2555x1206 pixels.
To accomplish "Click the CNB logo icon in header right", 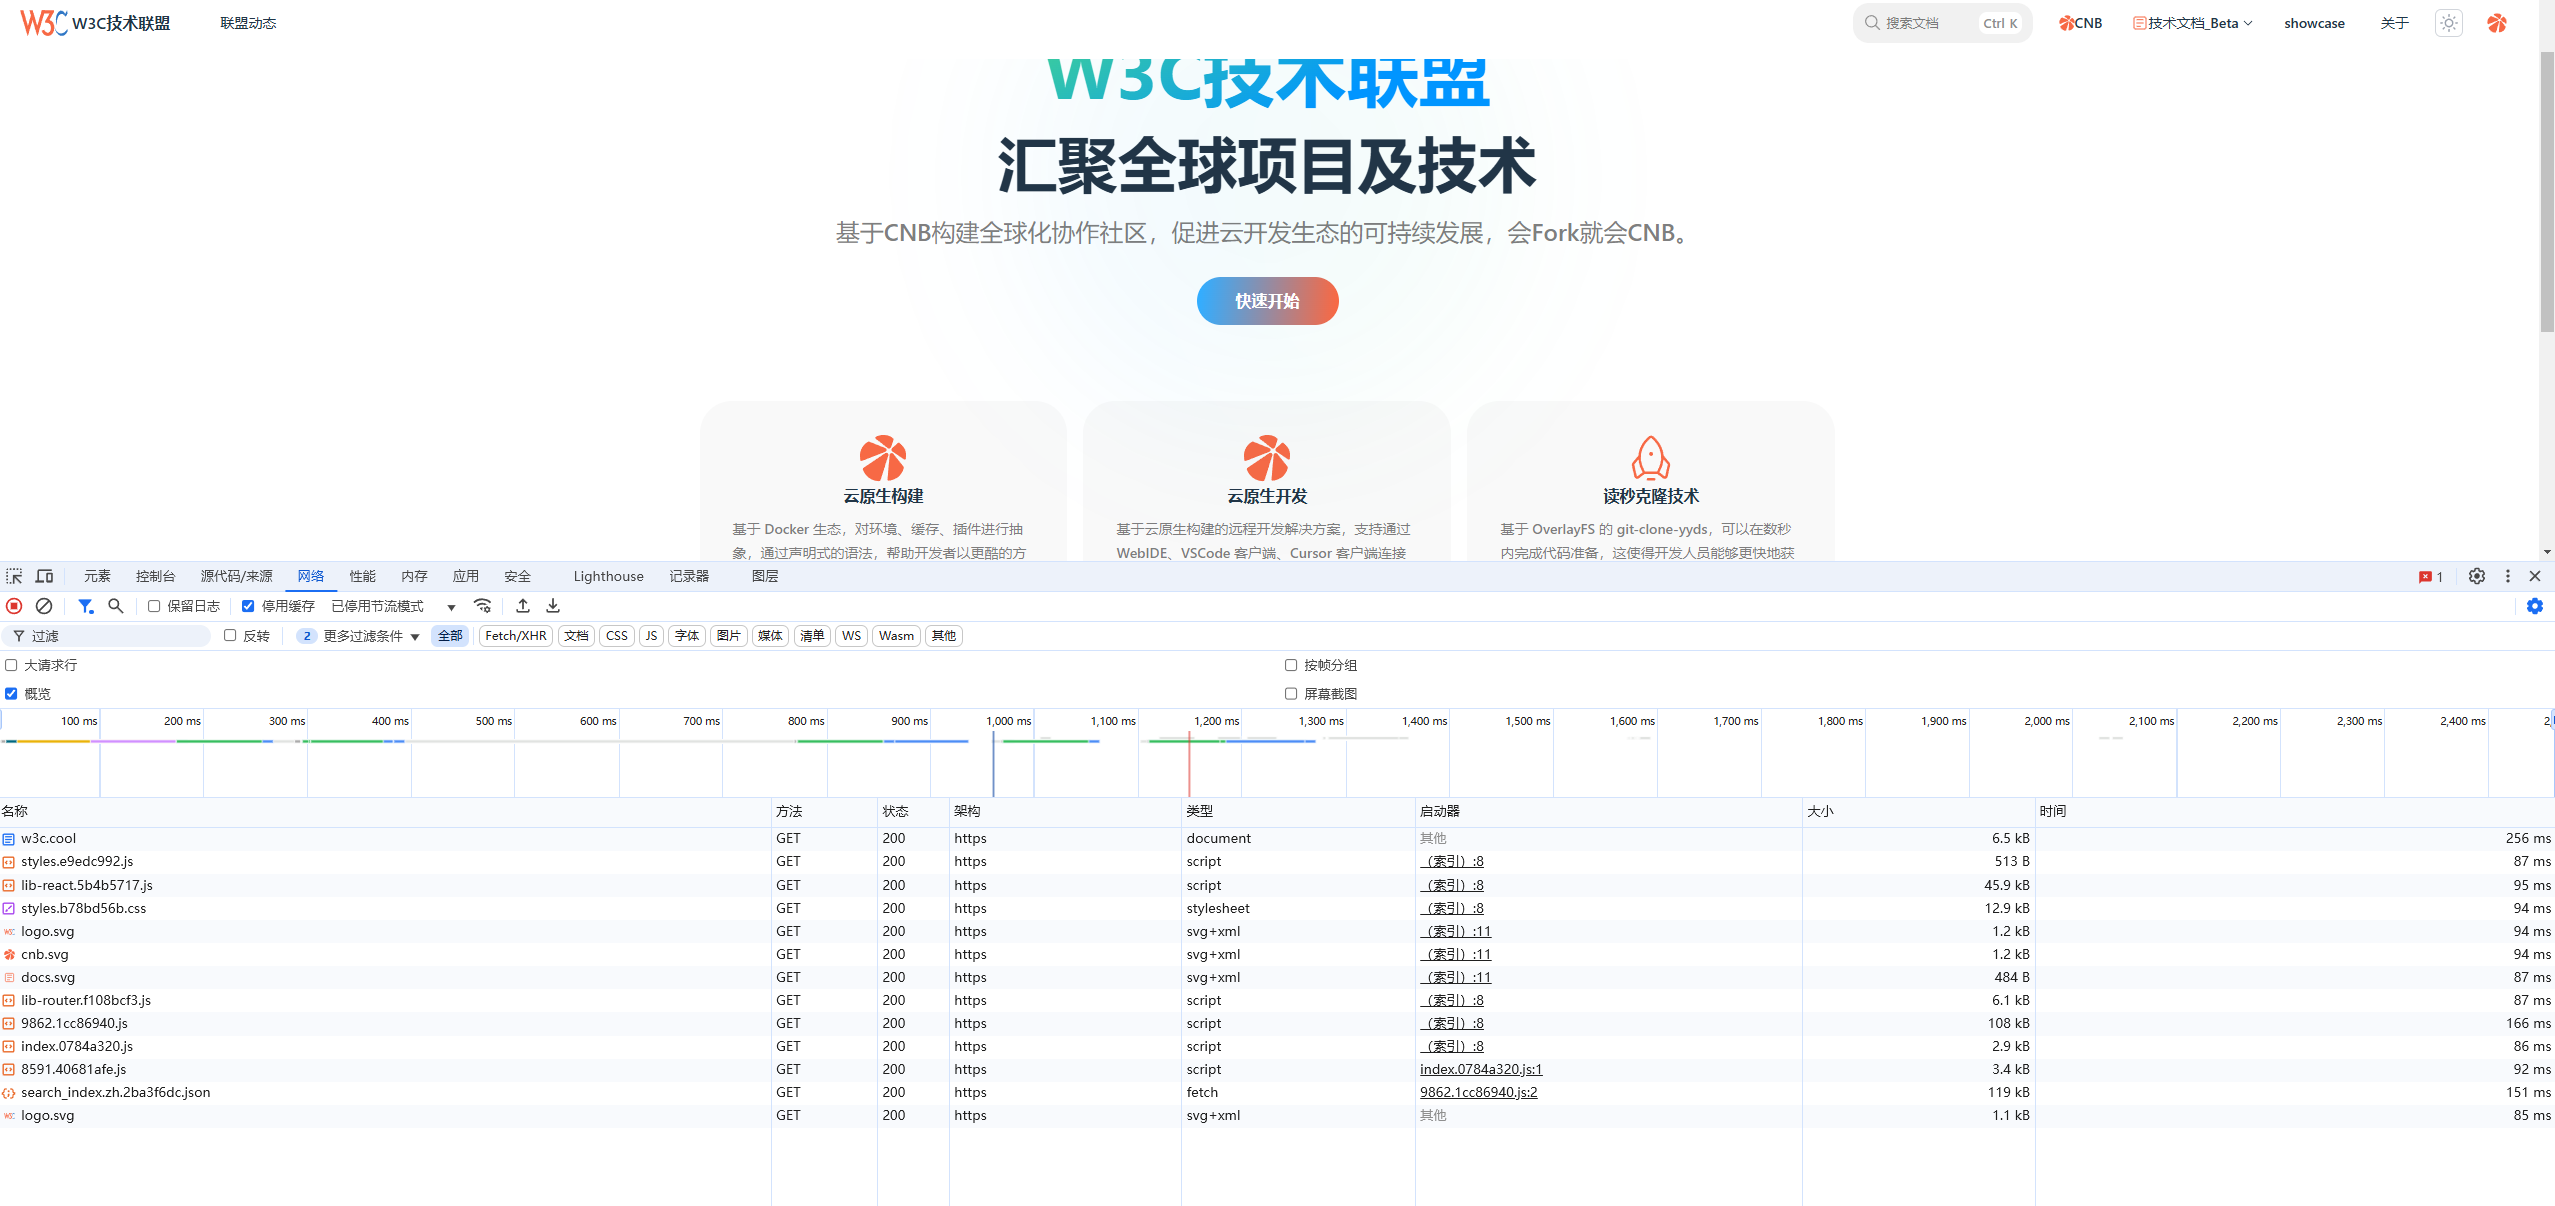I will click(2497, 23).
